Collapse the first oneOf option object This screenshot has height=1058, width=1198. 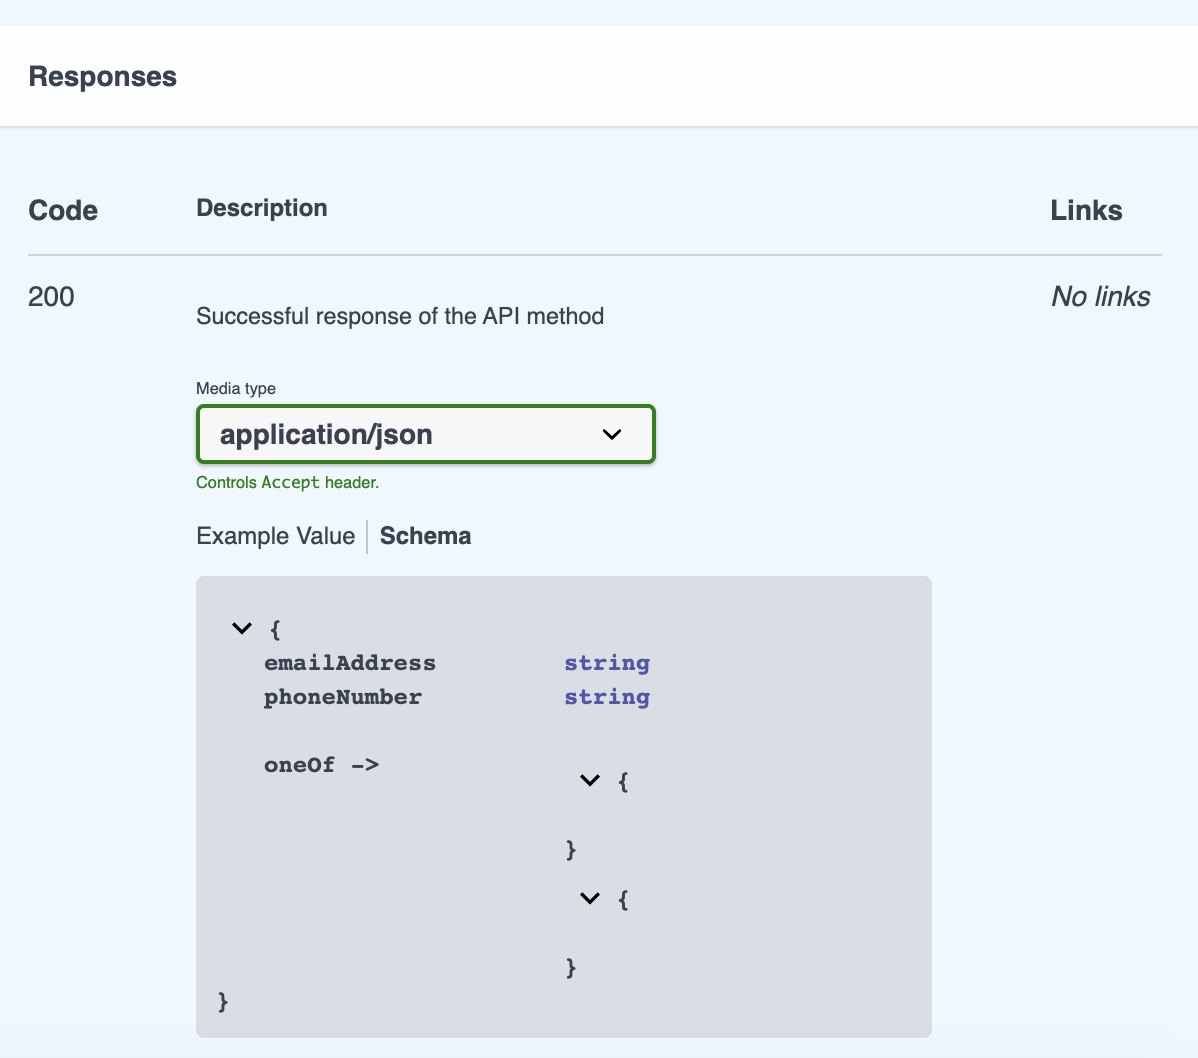(x=589, y=780)
